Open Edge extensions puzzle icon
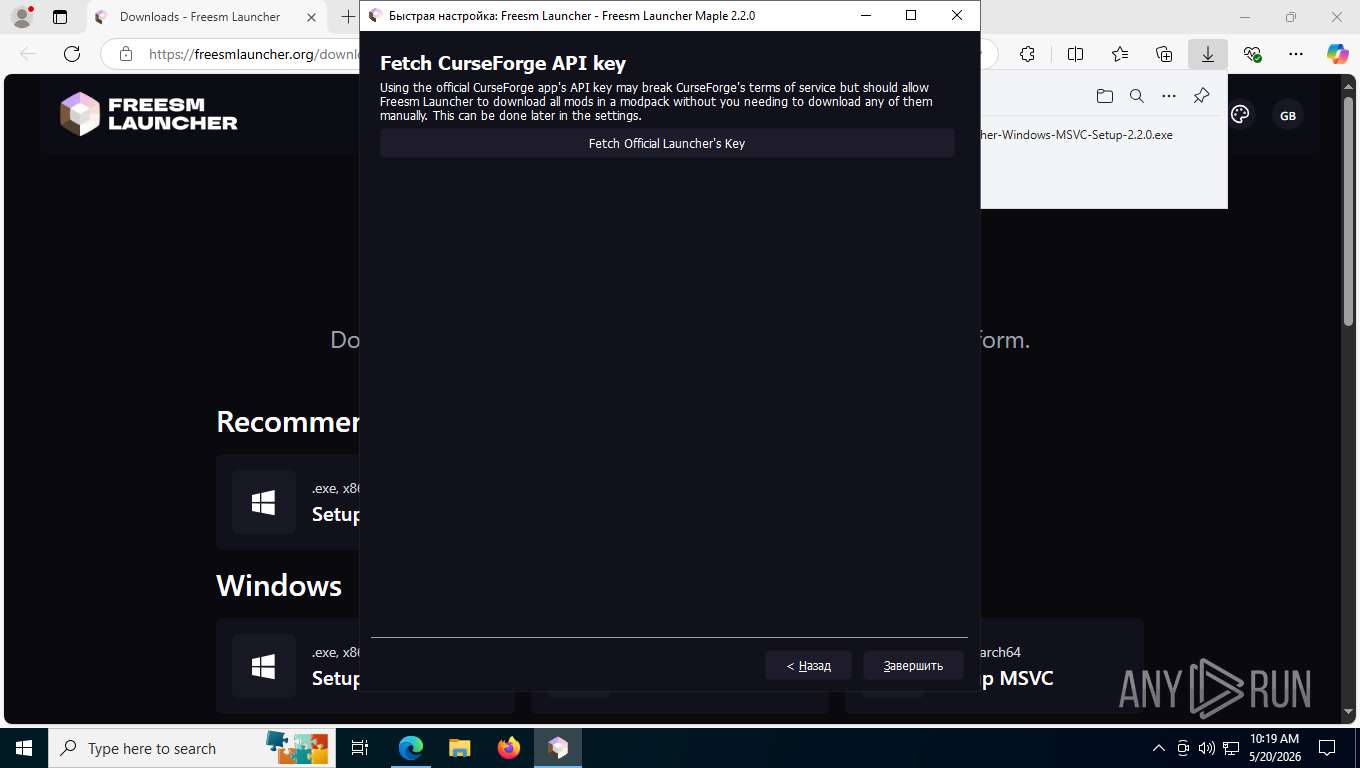 1027,54
